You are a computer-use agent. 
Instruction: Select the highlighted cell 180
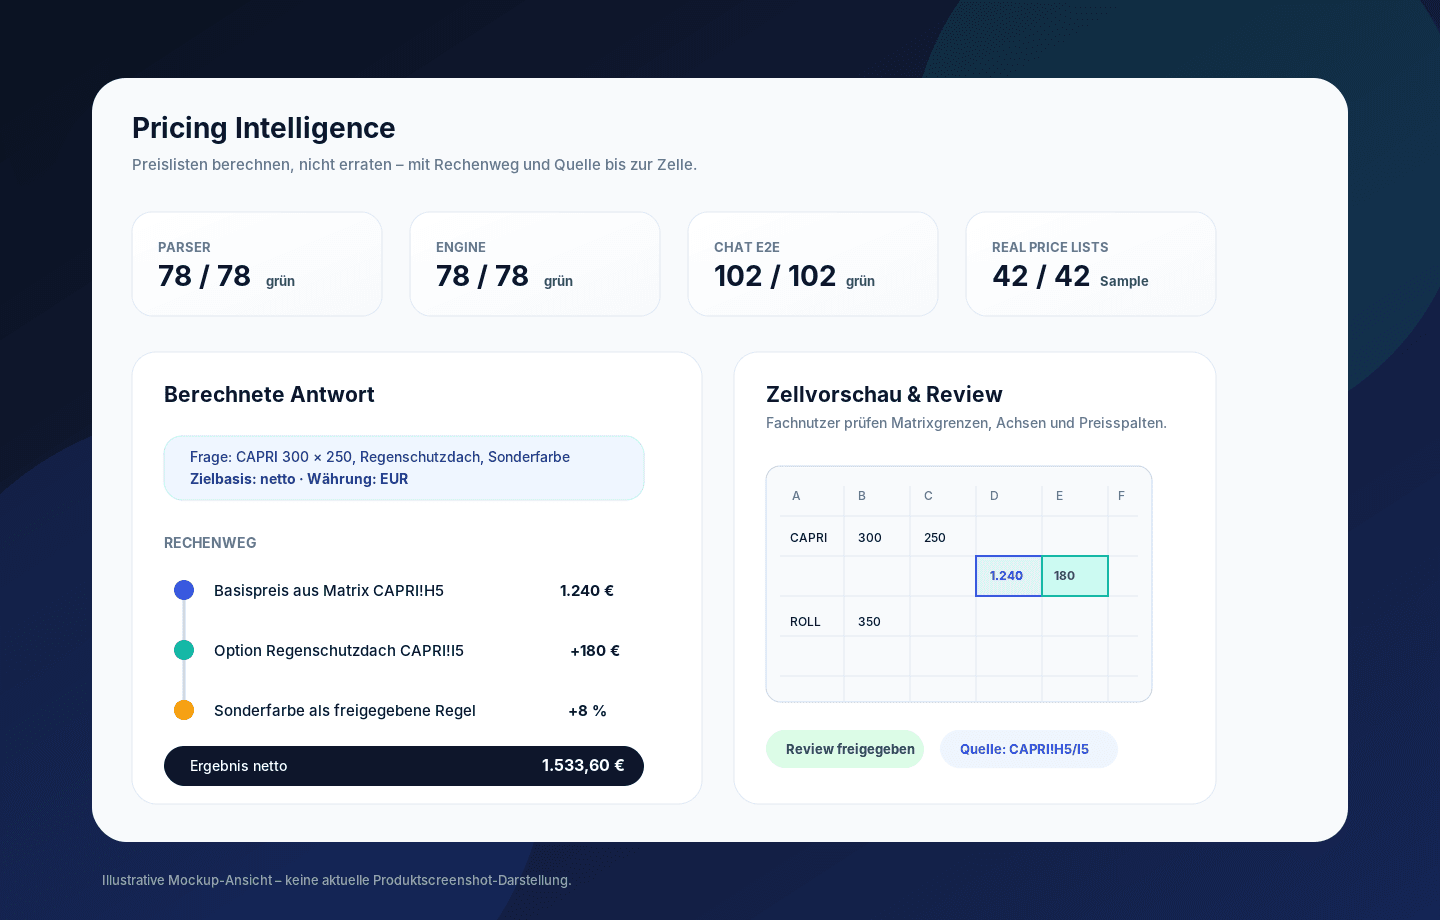coord(1075,576)
